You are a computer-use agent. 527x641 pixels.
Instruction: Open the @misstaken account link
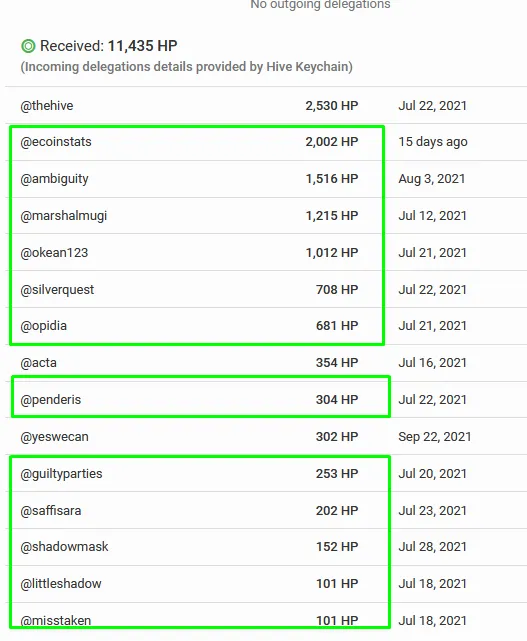click(x=56, y=621)
